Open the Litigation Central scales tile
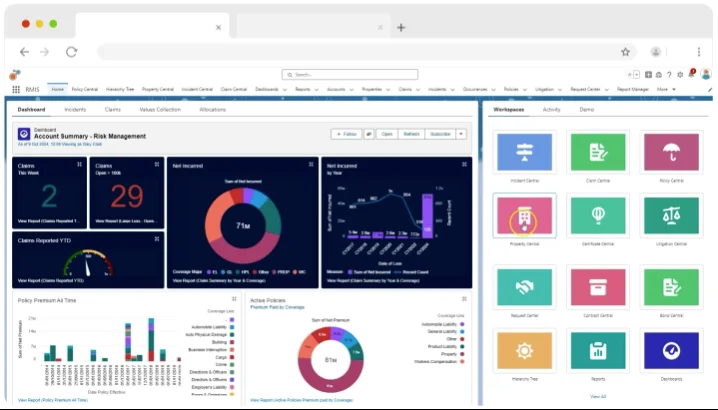The height and width of the screenshot is (410, 718). 671,215
